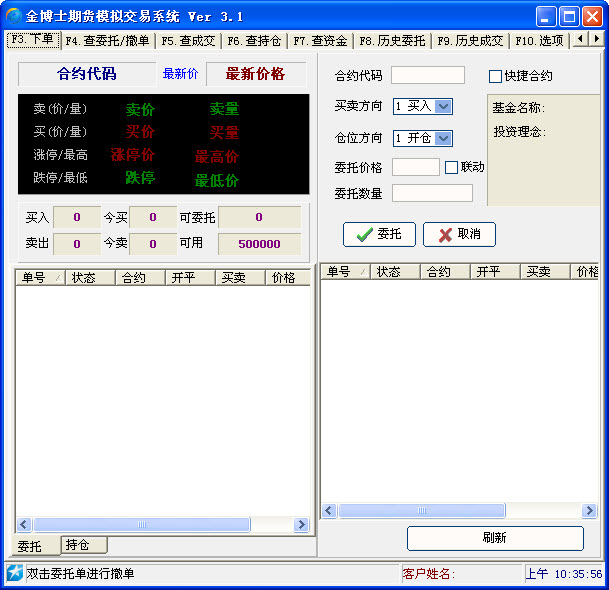This screenshot has width=609, height=590.
Task: Open the F8.历史委托 tab
Action: (392, 40)
